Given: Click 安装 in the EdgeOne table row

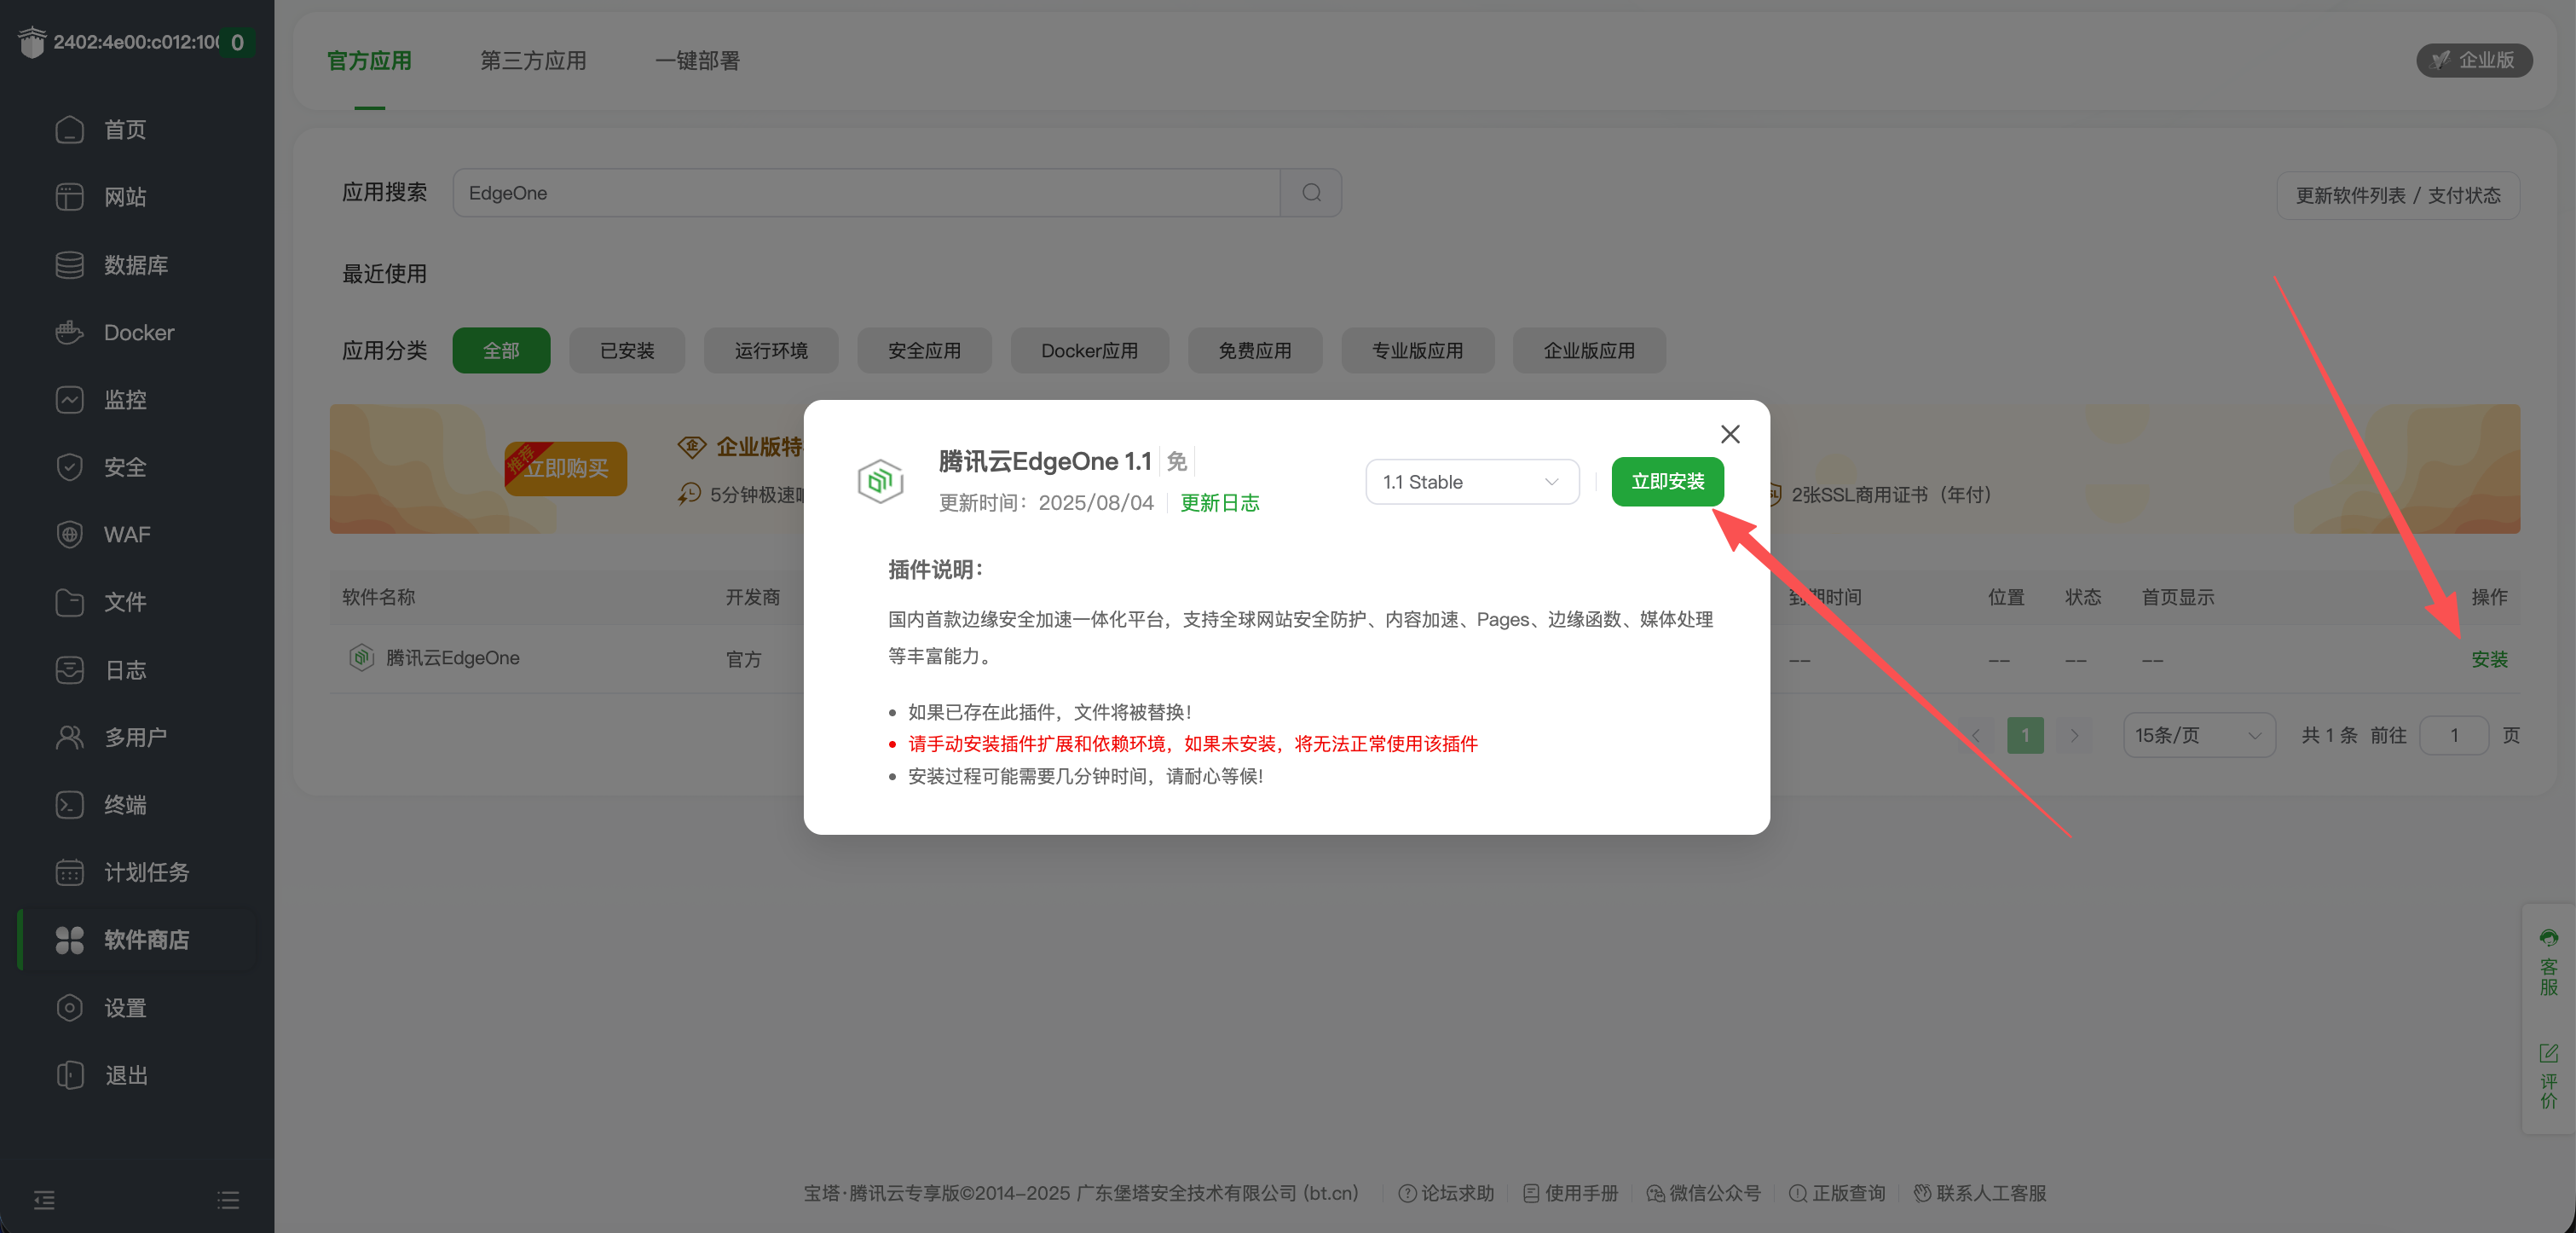Looking at the screenshot, I should (x=2489, y=659).
